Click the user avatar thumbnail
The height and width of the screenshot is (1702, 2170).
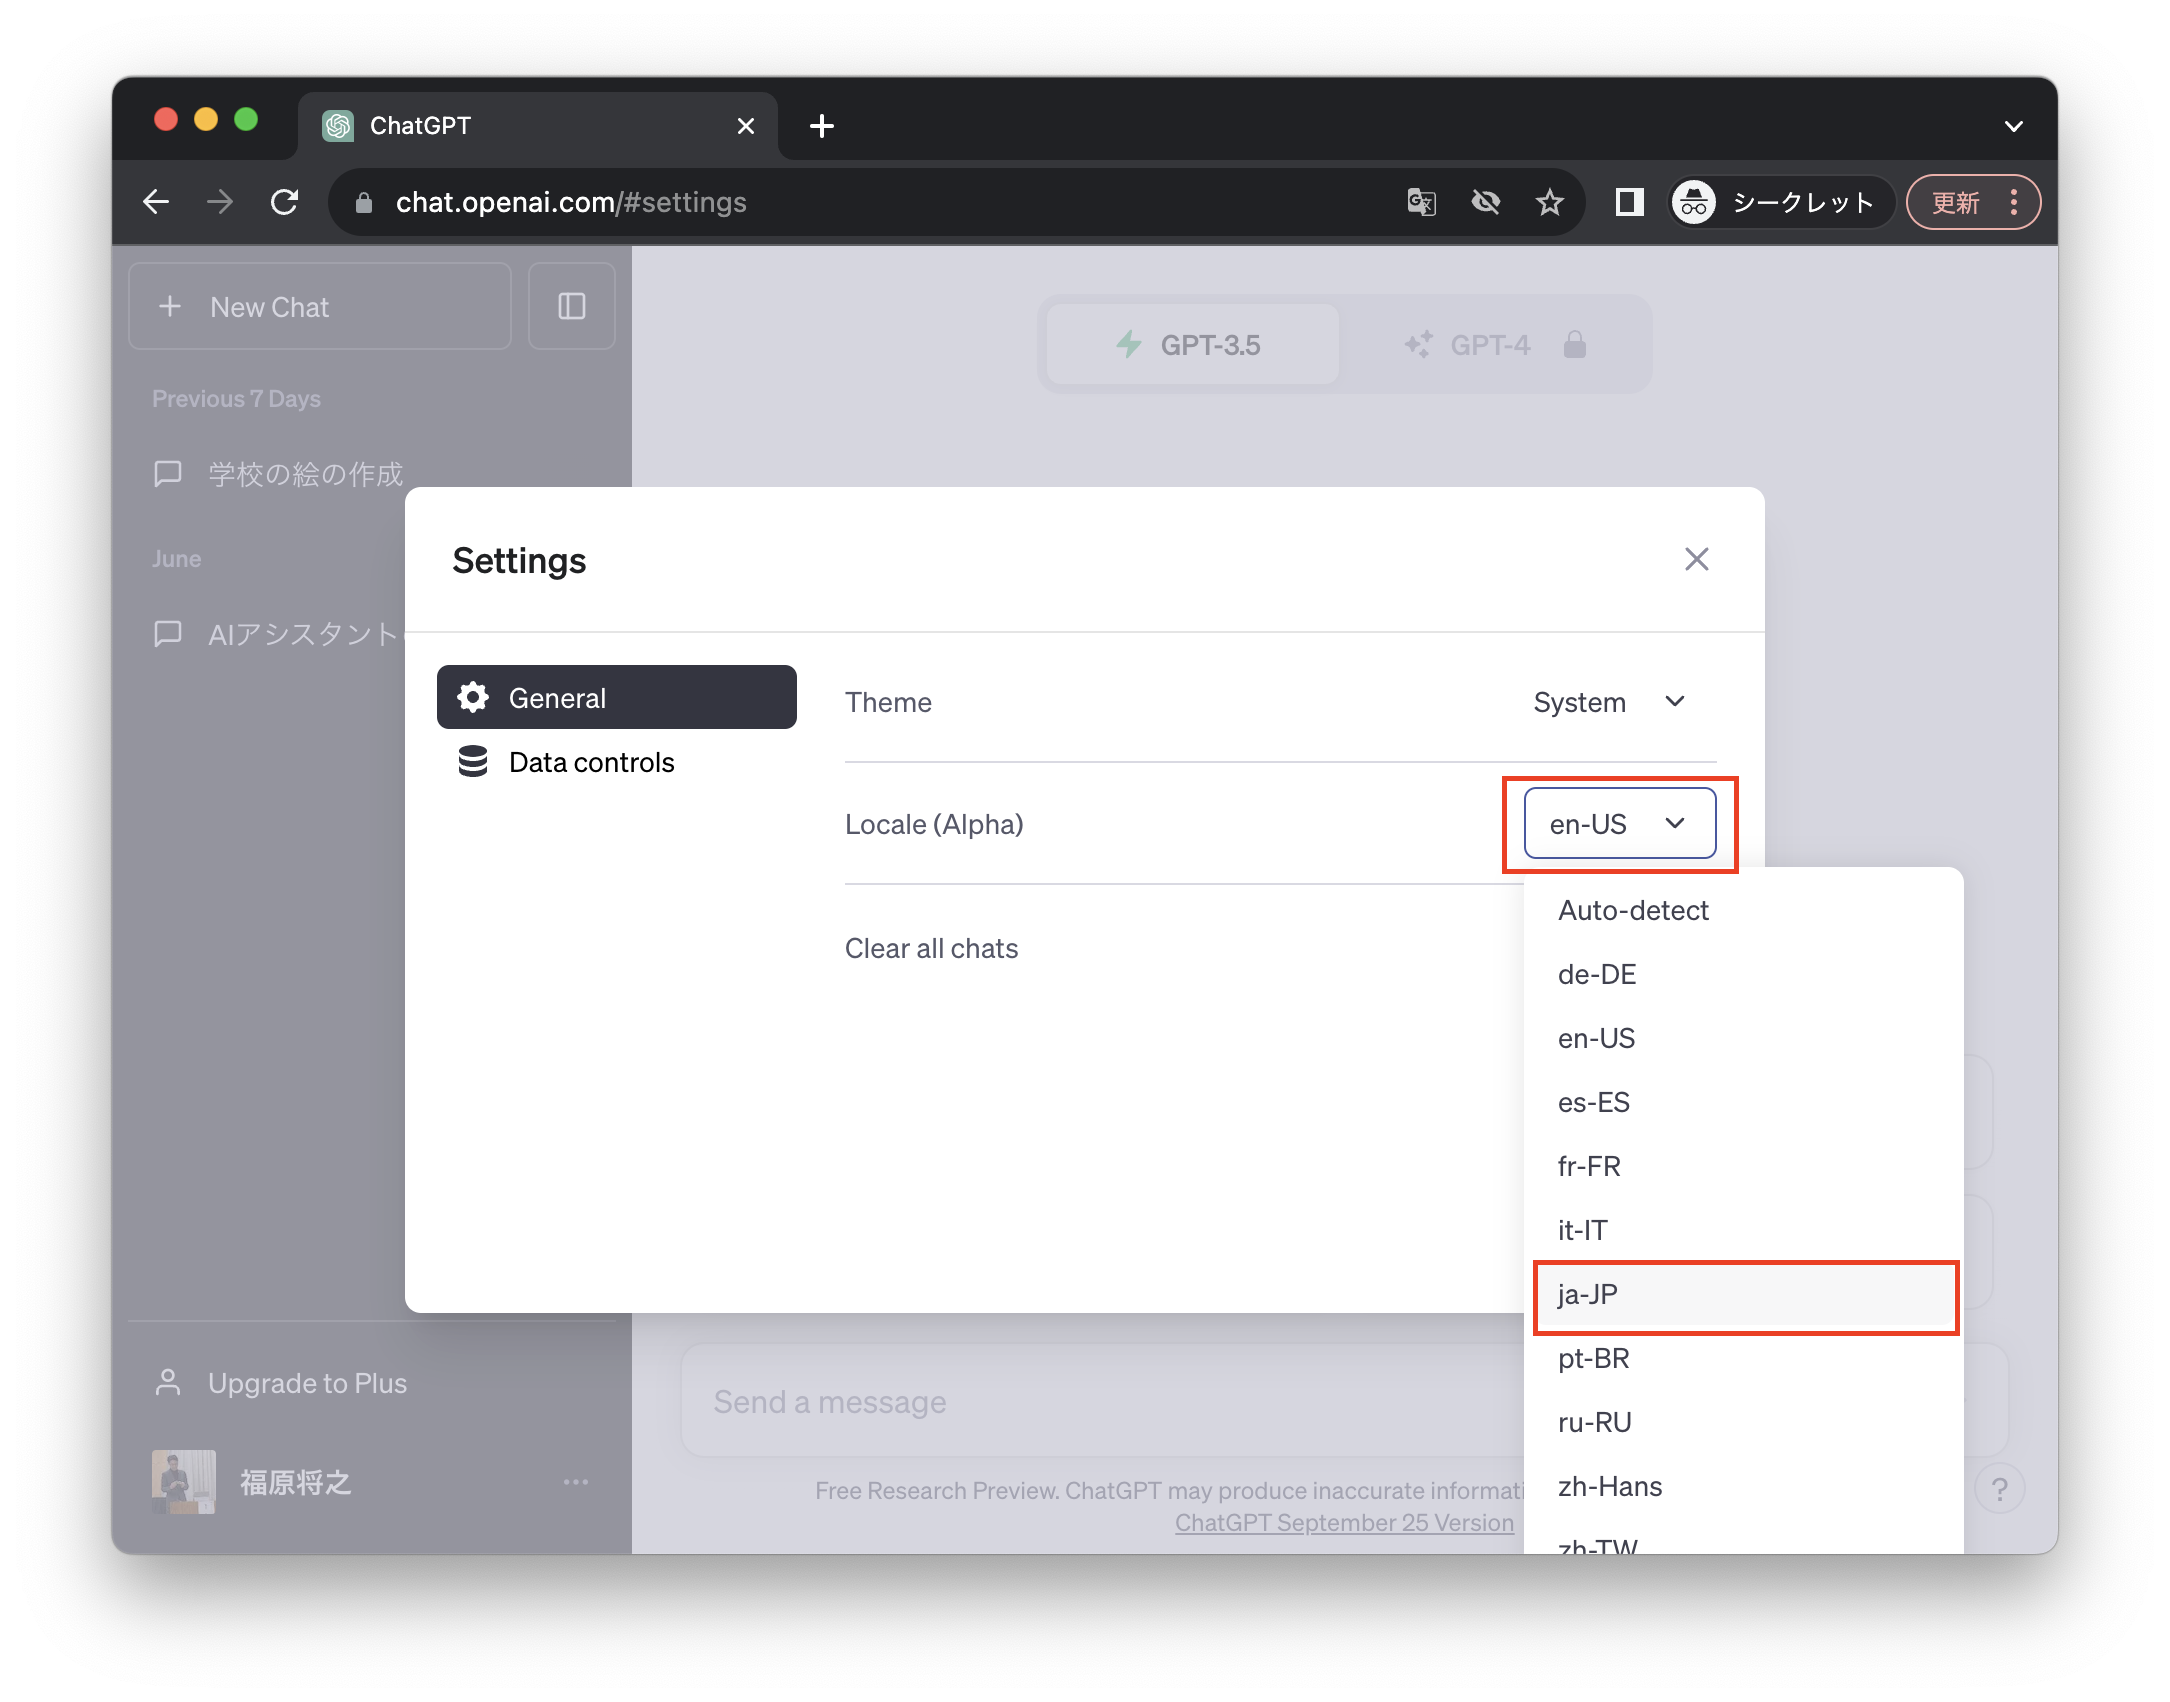click(183, 1482)
